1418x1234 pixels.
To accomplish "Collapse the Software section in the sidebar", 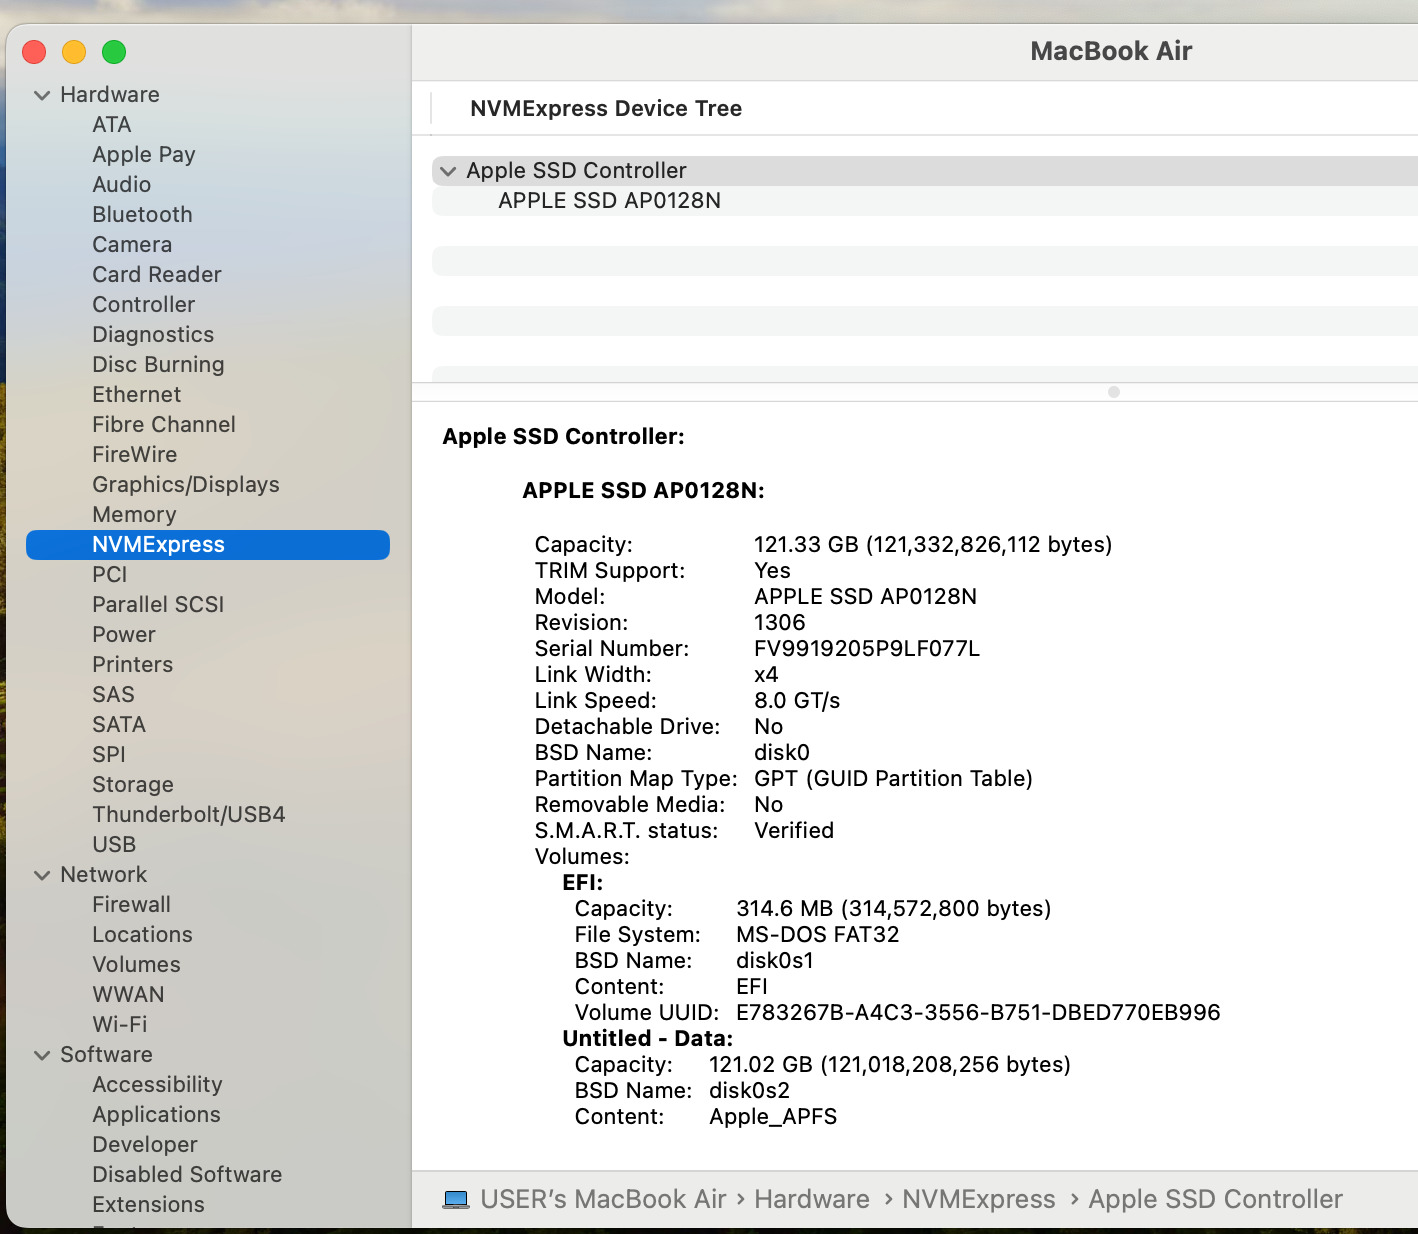I will coord(42,1054).
